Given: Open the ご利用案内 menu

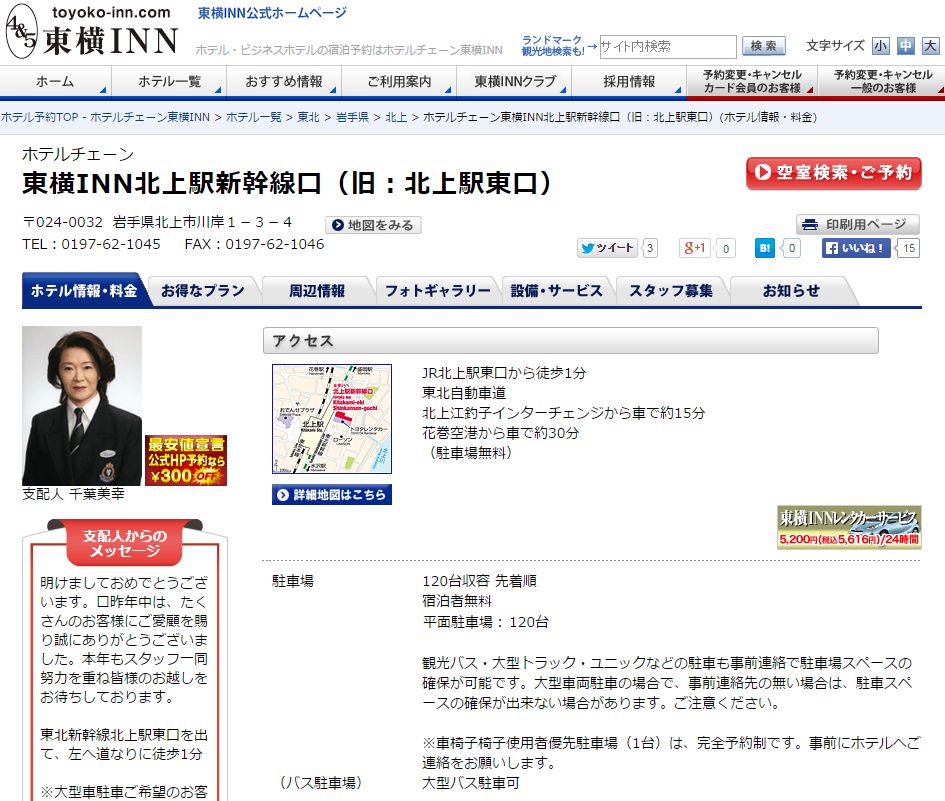Looking at the screenshot, I should [399, 81].
